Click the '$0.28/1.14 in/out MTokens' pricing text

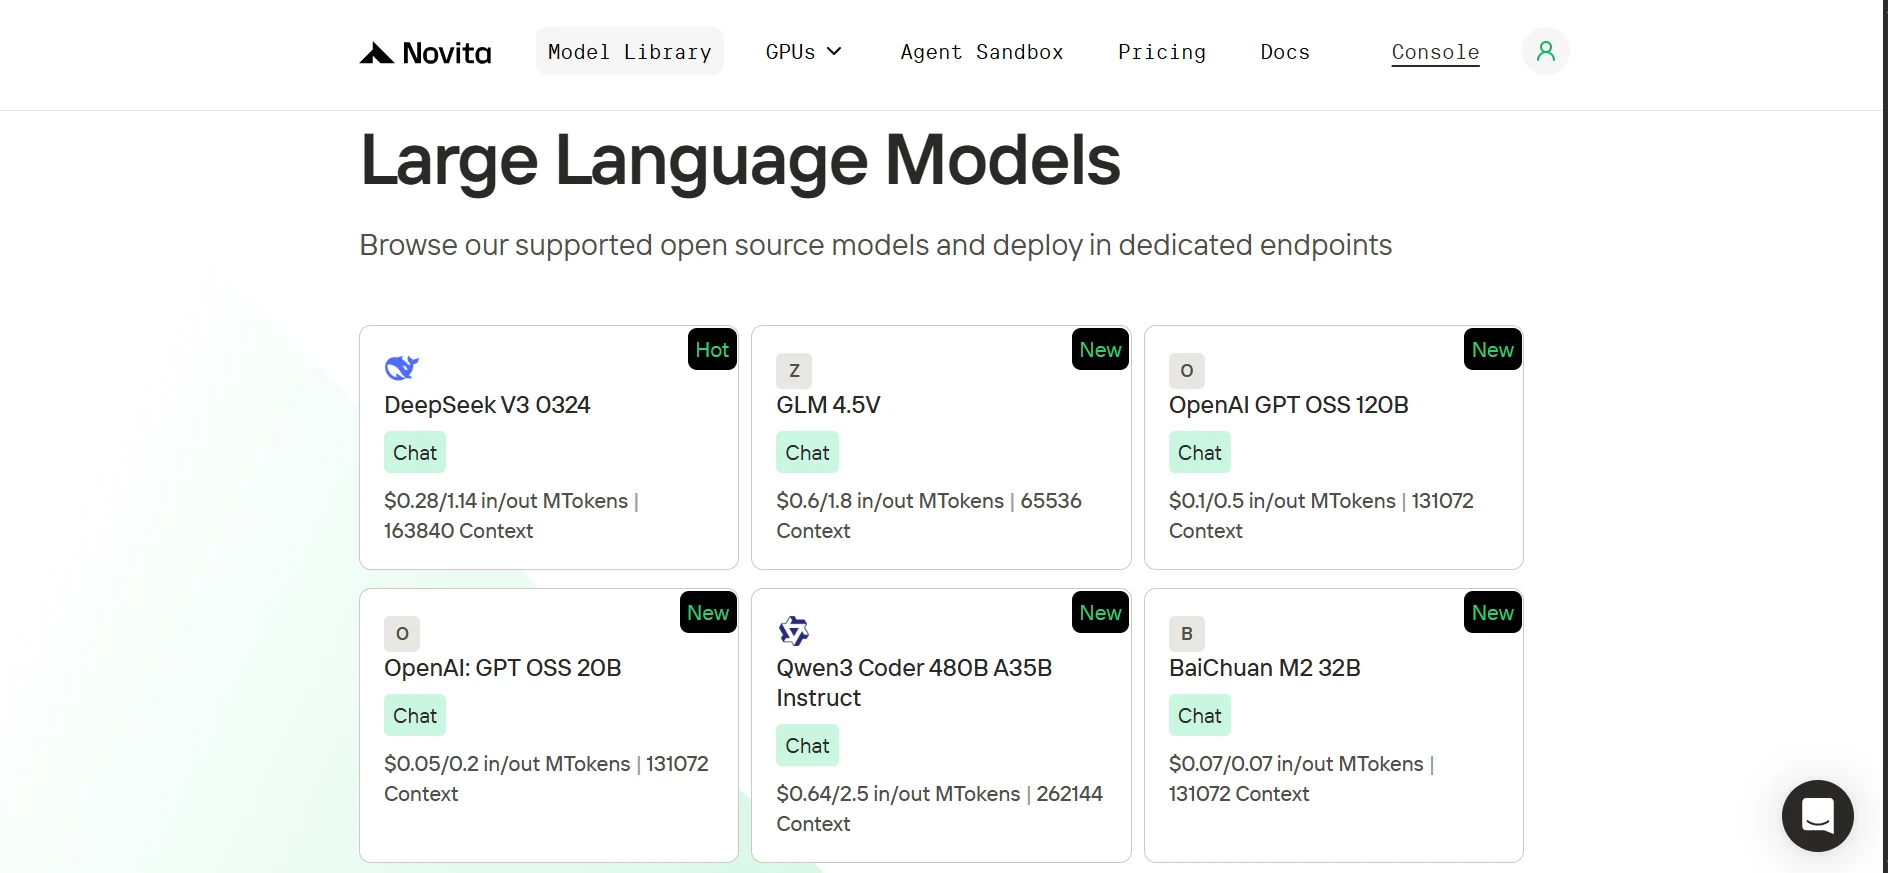pyautogui.click(x=506, y=501)
